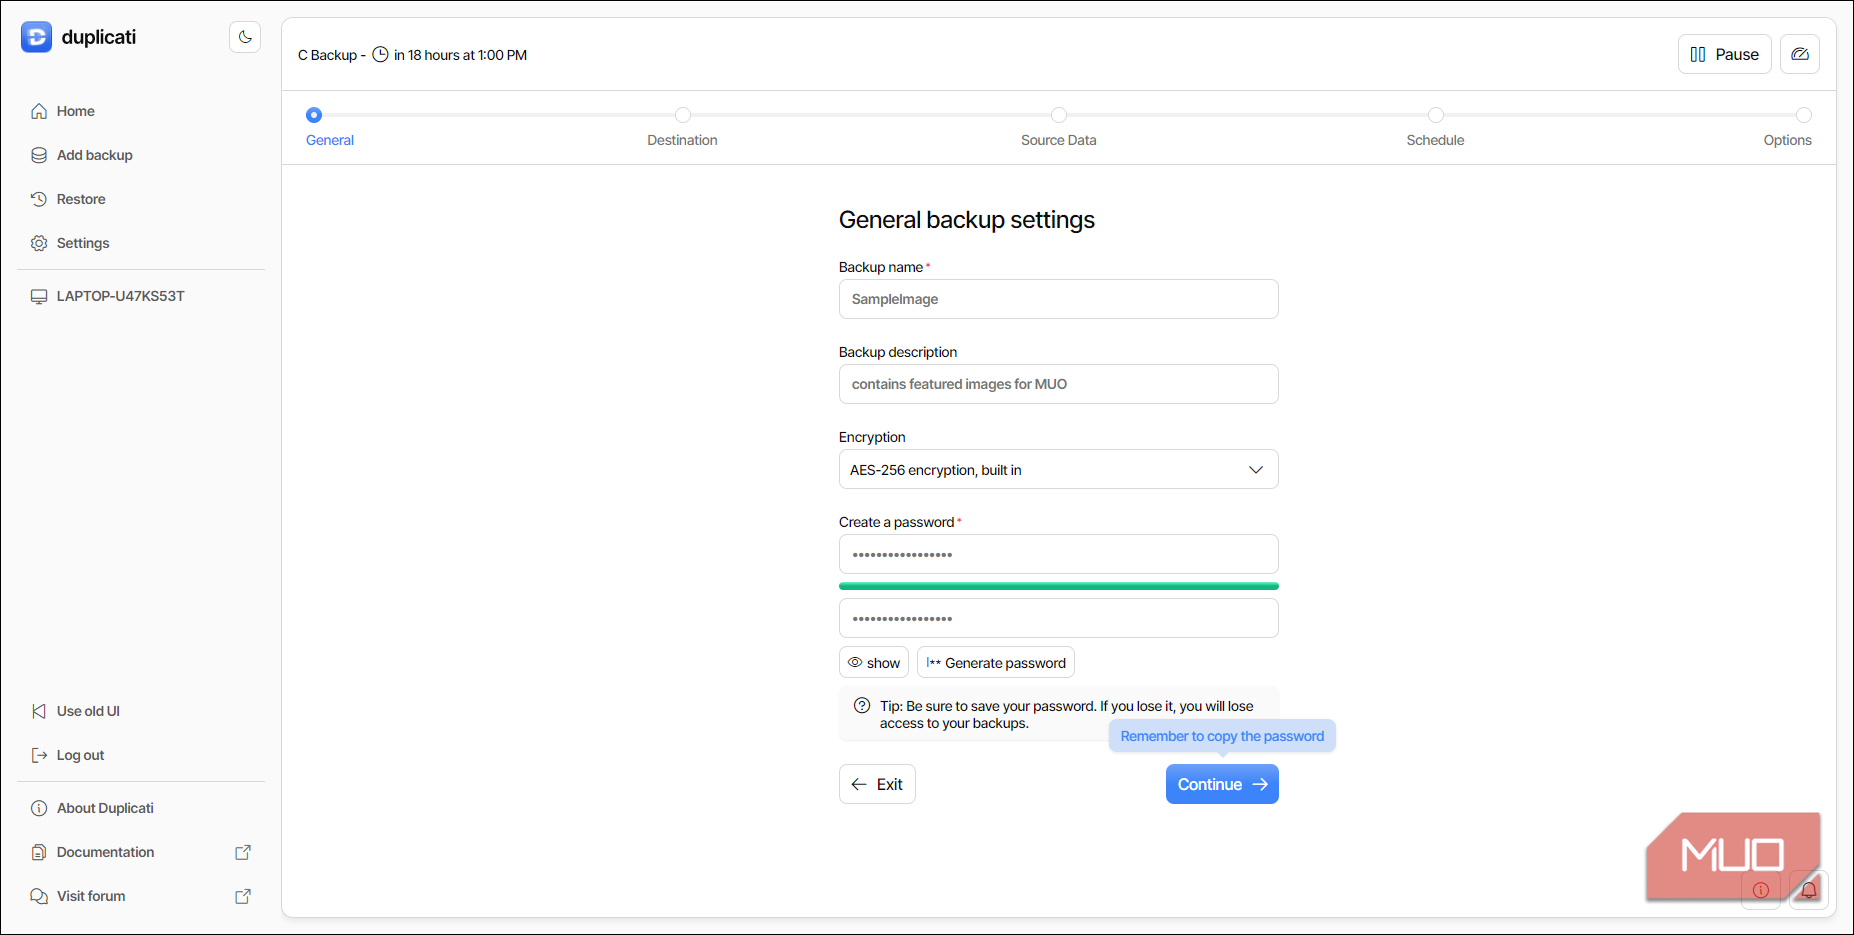Screen dimensions: 1854x935
Task: Toggle dark mode moon icon
Action: pyautogui.click(x=245, y=37)
